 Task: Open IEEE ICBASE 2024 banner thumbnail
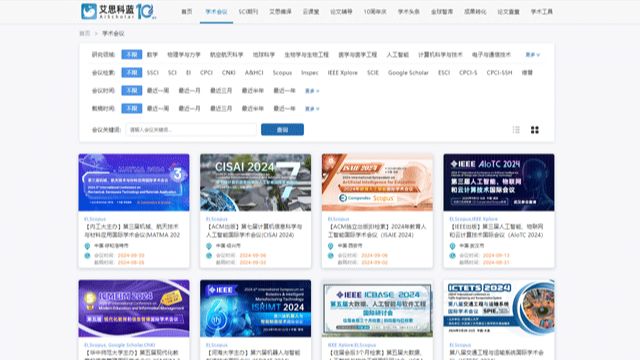tap(377, 308)
